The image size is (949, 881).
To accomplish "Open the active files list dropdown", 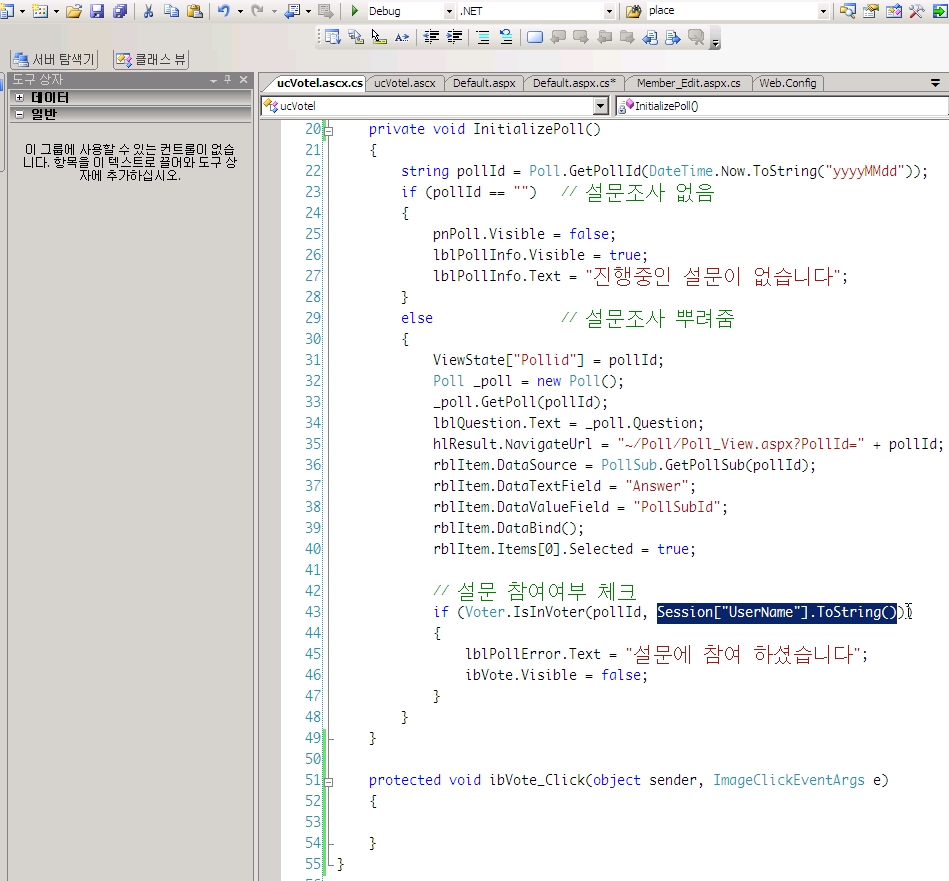I will tap(935, 83).
